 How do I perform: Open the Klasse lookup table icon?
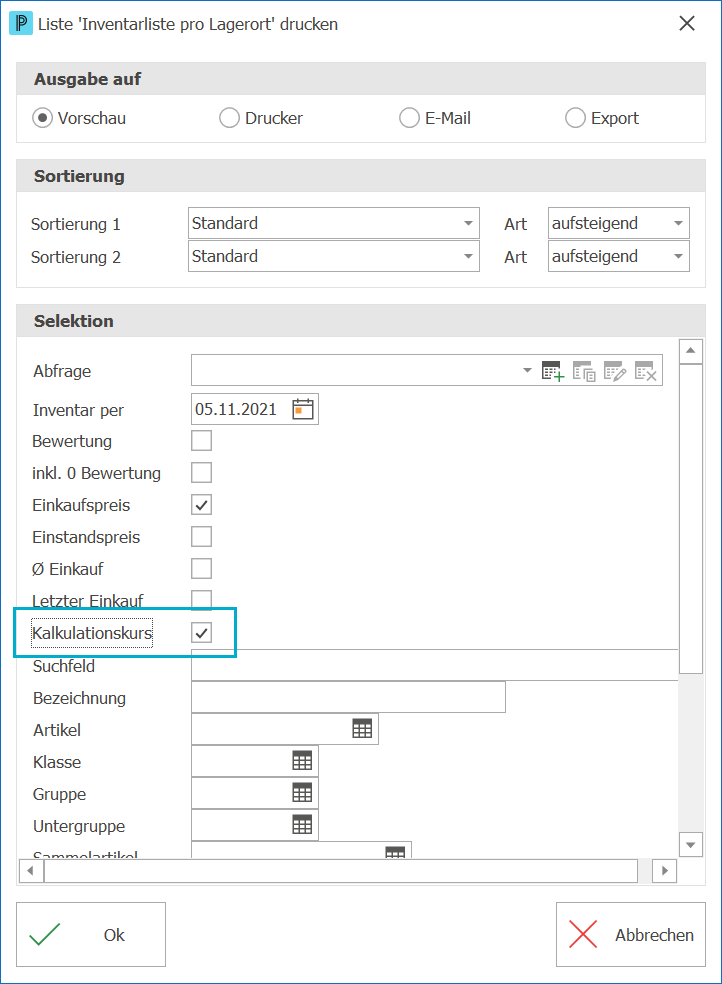pyautogui.click(x=302, y=761)
